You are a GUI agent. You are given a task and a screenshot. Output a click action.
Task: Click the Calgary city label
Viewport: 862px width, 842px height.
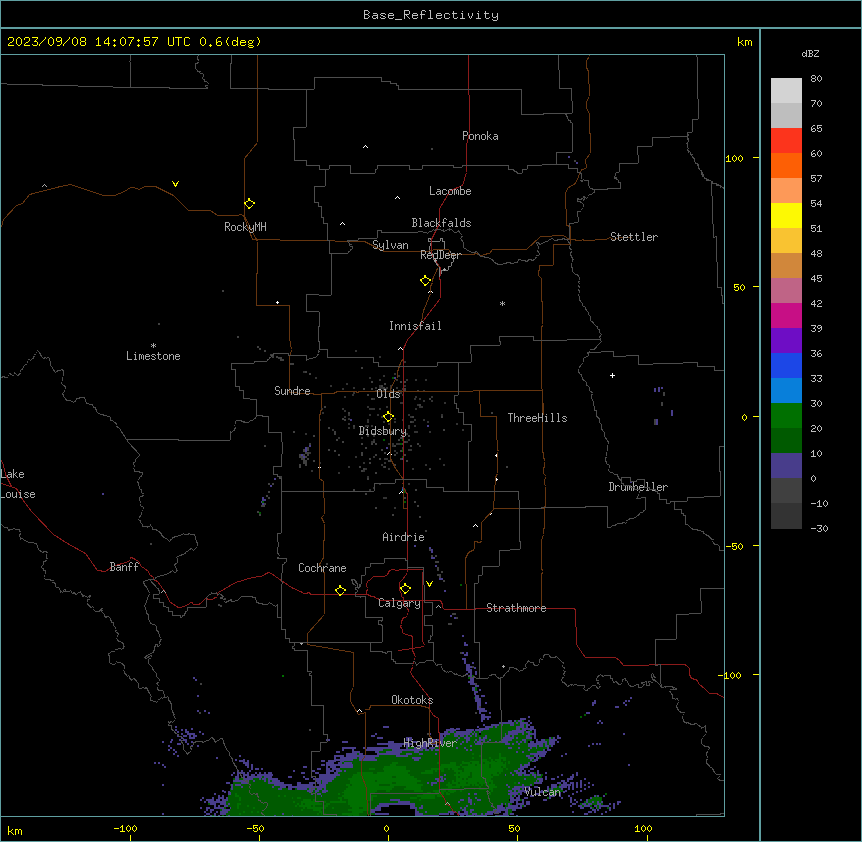click(399, 603)
